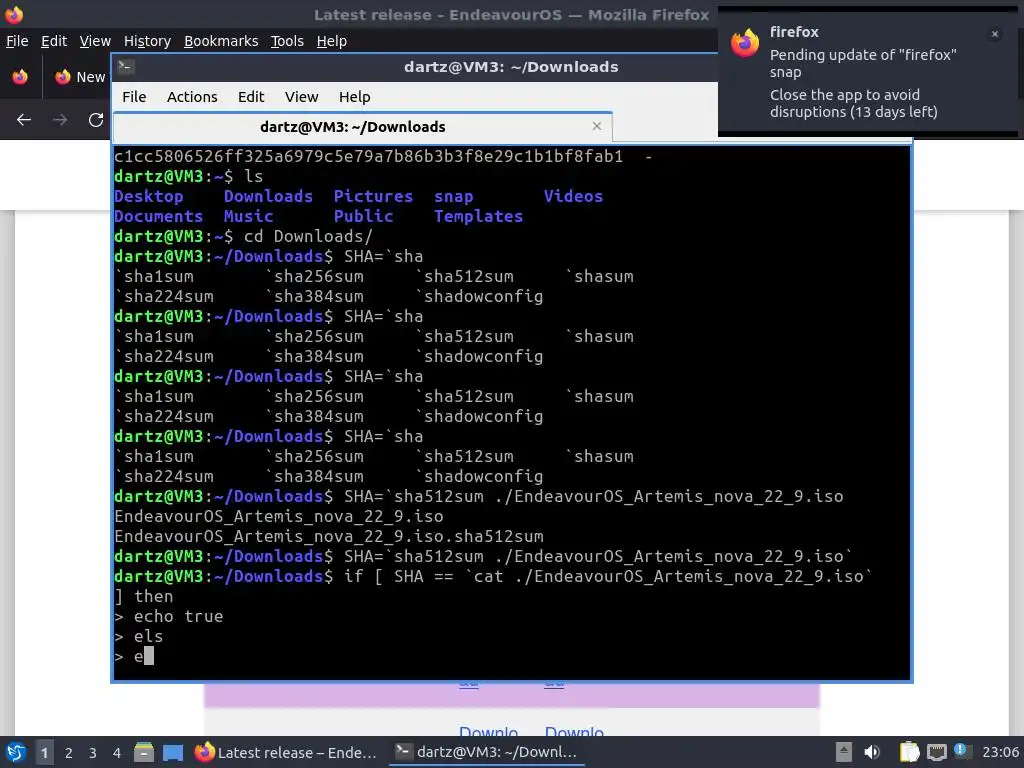Click Firefox forward arrow button
Viewport: 1024px width, 768px height.
60,120
